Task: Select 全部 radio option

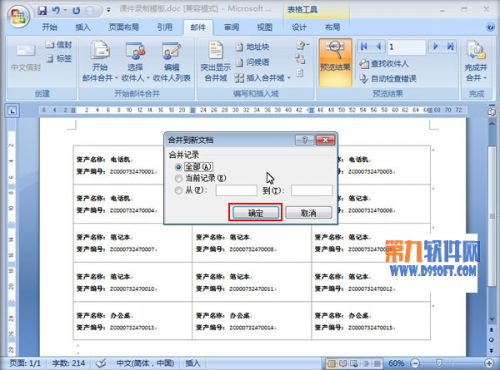Action: point(194,167)
